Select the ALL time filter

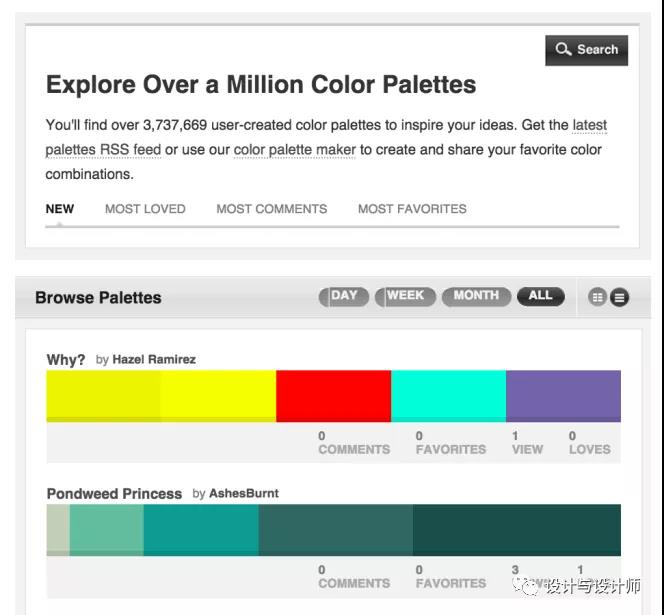(540, 296)
